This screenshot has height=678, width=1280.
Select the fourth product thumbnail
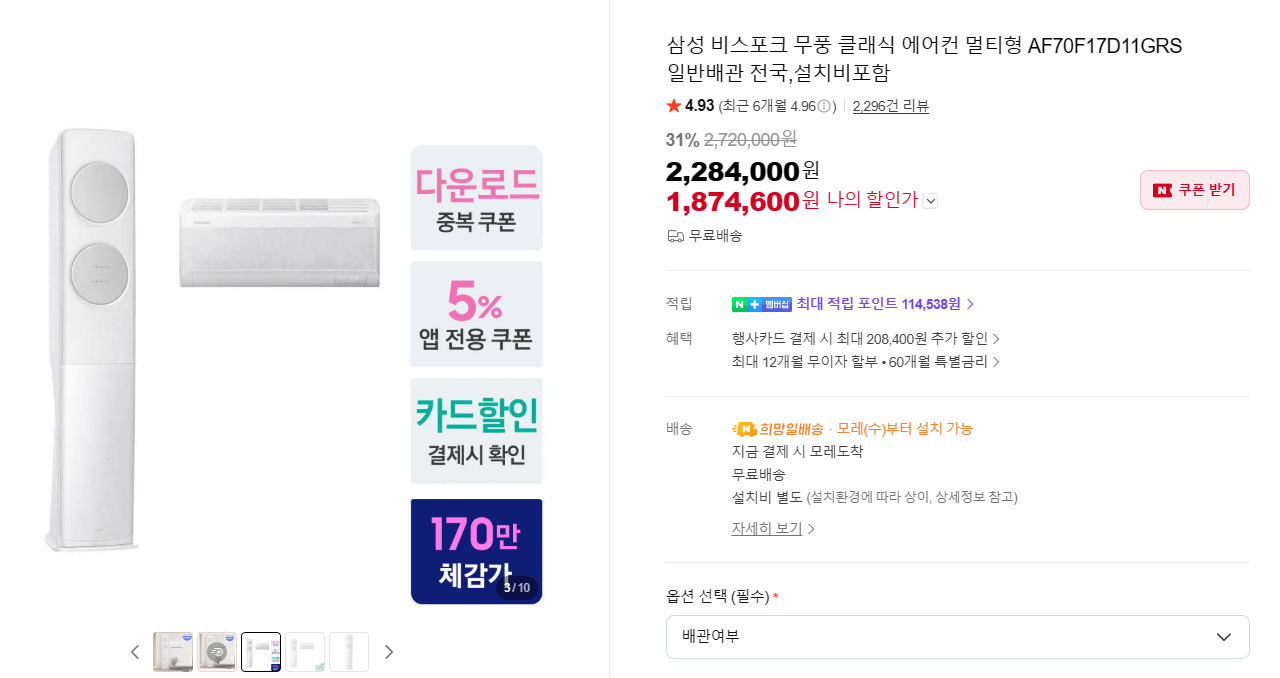(x=305, y=652)
